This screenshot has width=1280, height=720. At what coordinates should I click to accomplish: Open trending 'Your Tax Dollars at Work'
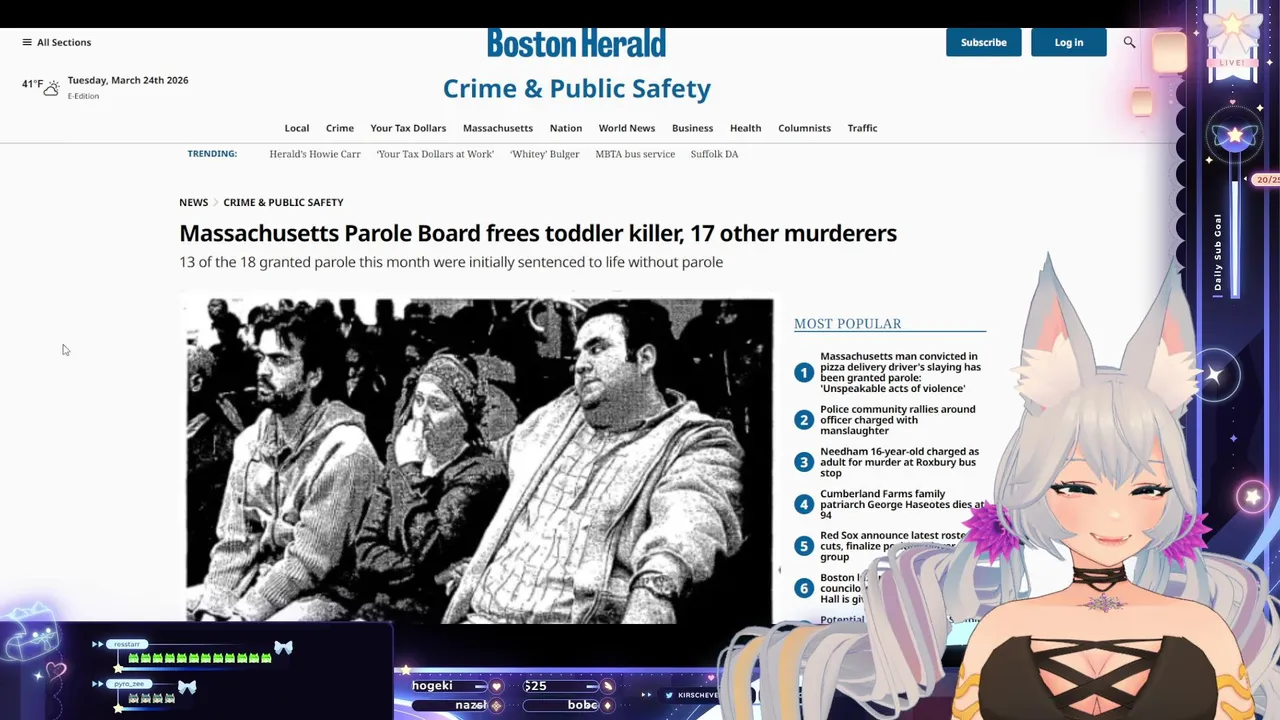point(435,154)
